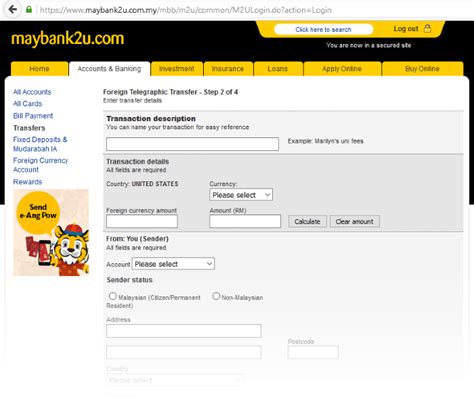The width and height of the screenshot is (474, 402).
Task: Open the Send e-Ang Pow tiger banner
Action: (x=51, y=232)
